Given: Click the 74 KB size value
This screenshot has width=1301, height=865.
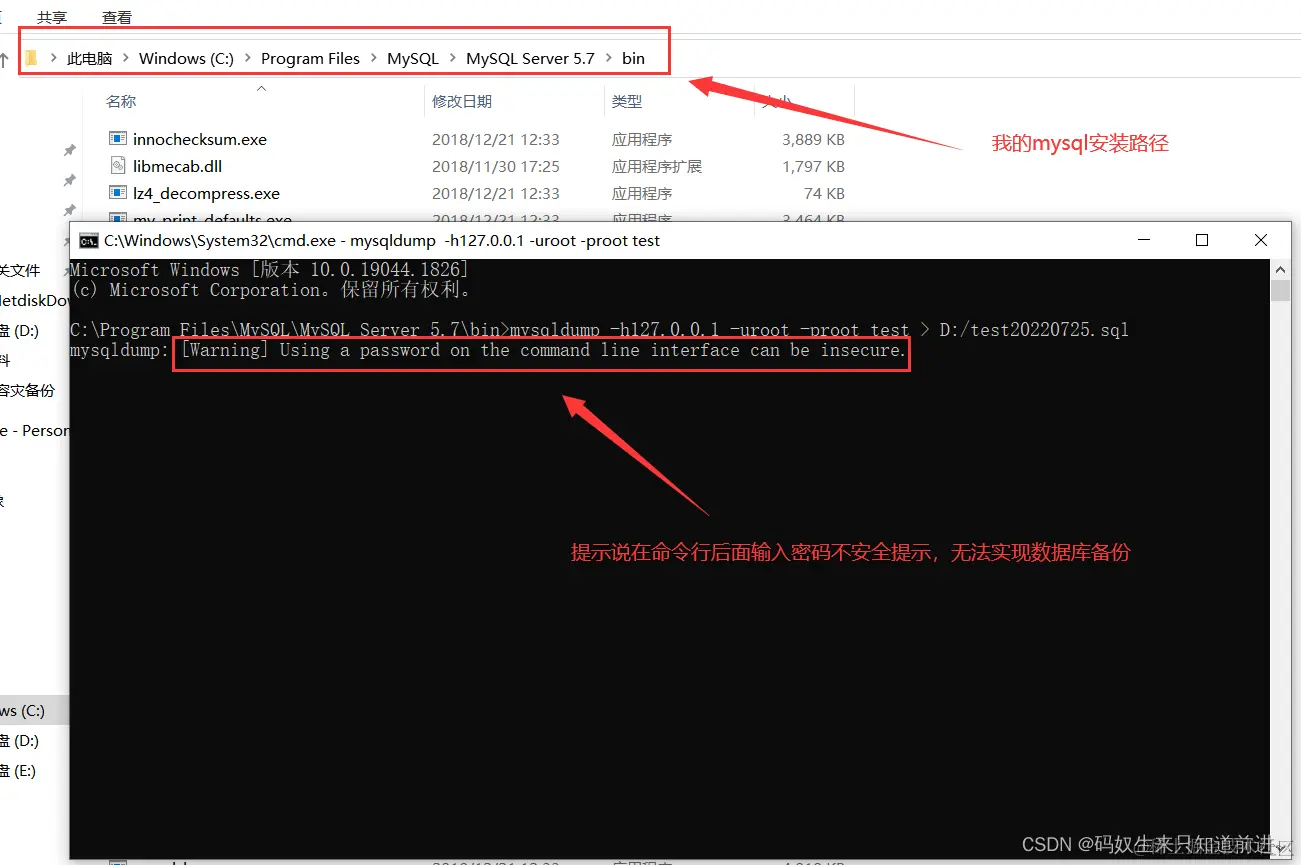Looking at the screenshot, I should point(824,194).
